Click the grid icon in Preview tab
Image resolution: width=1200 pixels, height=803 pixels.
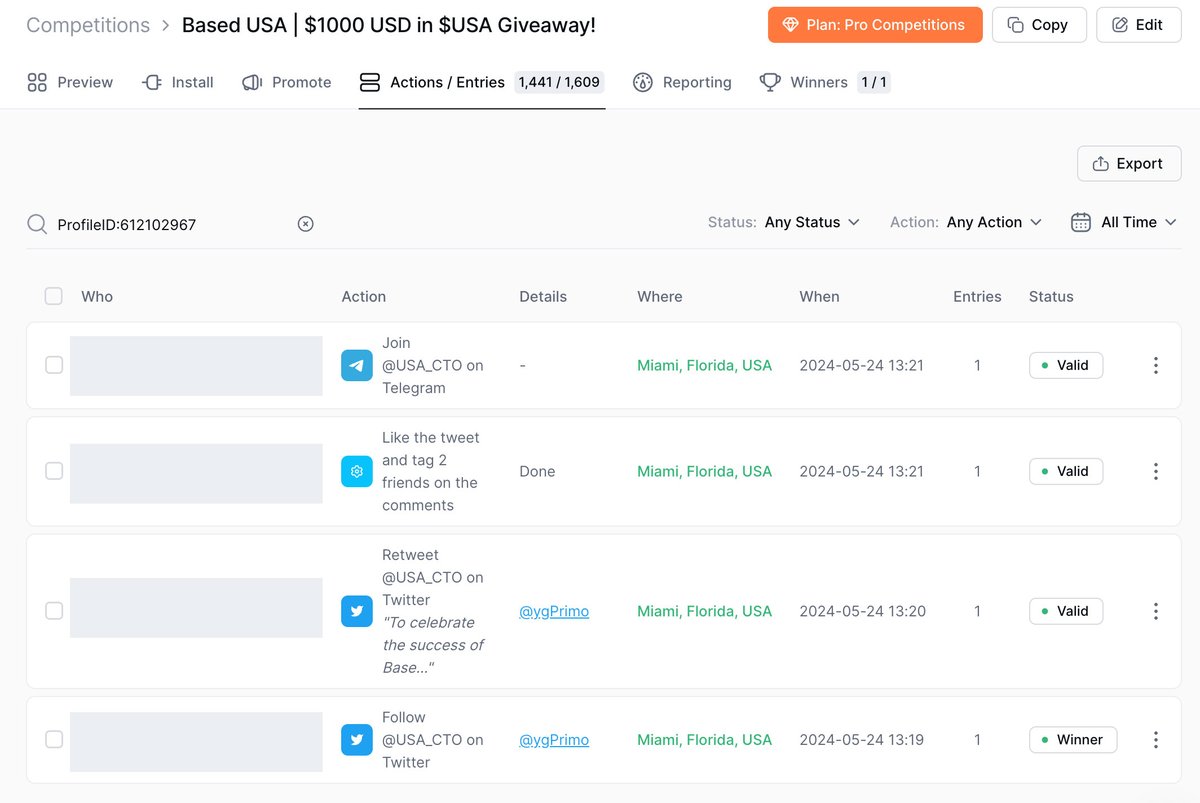pyautogui.click(x=37, y=82)
